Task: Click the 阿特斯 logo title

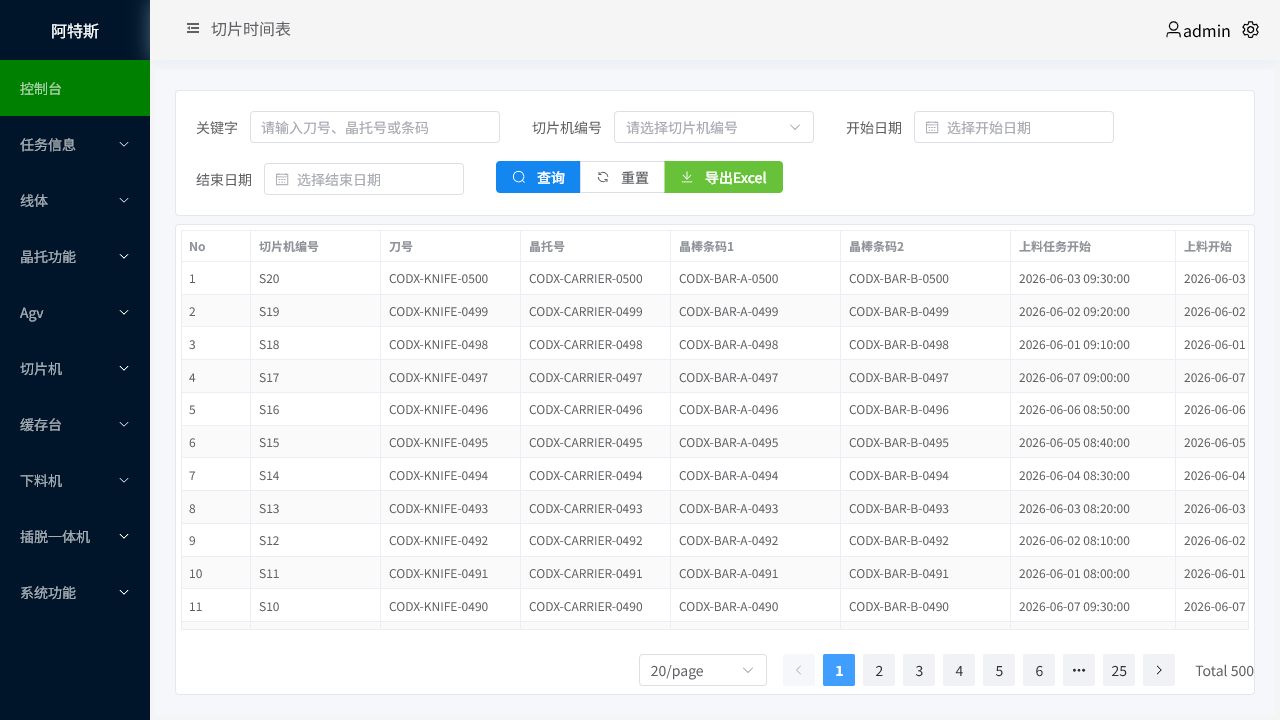Action: tap(75, 30)
